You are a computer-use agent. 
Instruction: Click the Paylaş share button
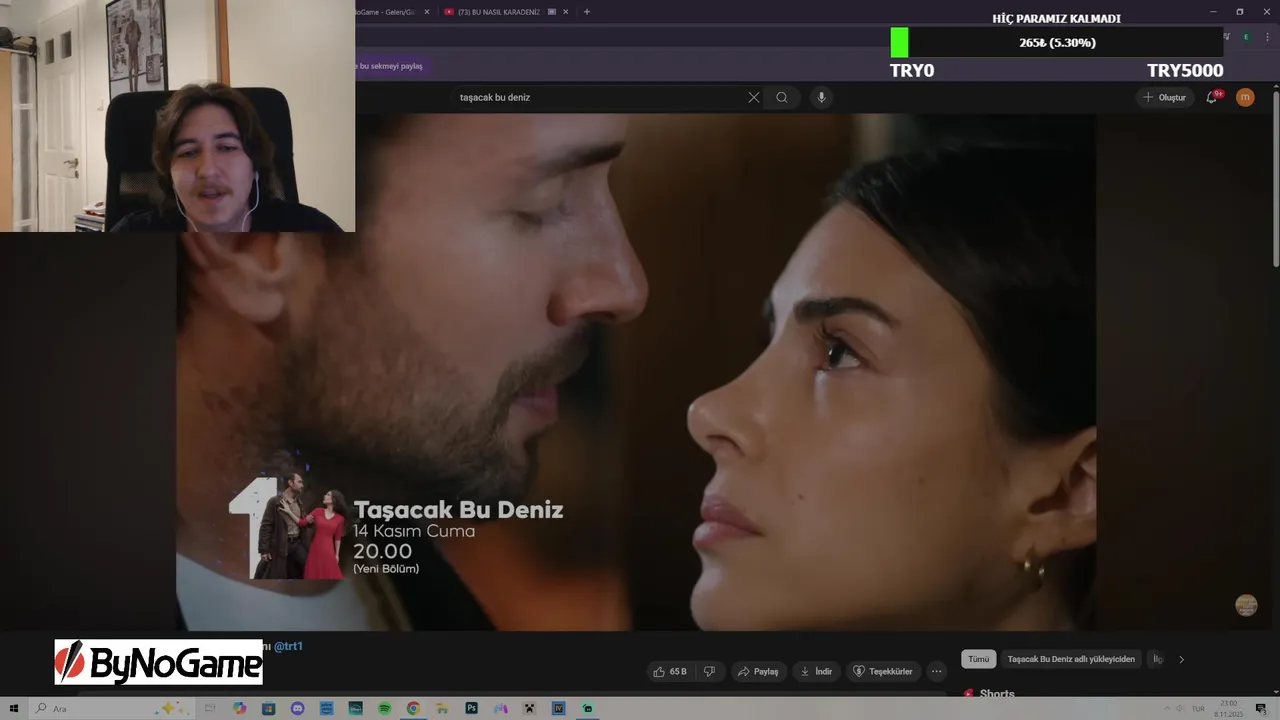[759, 671]
